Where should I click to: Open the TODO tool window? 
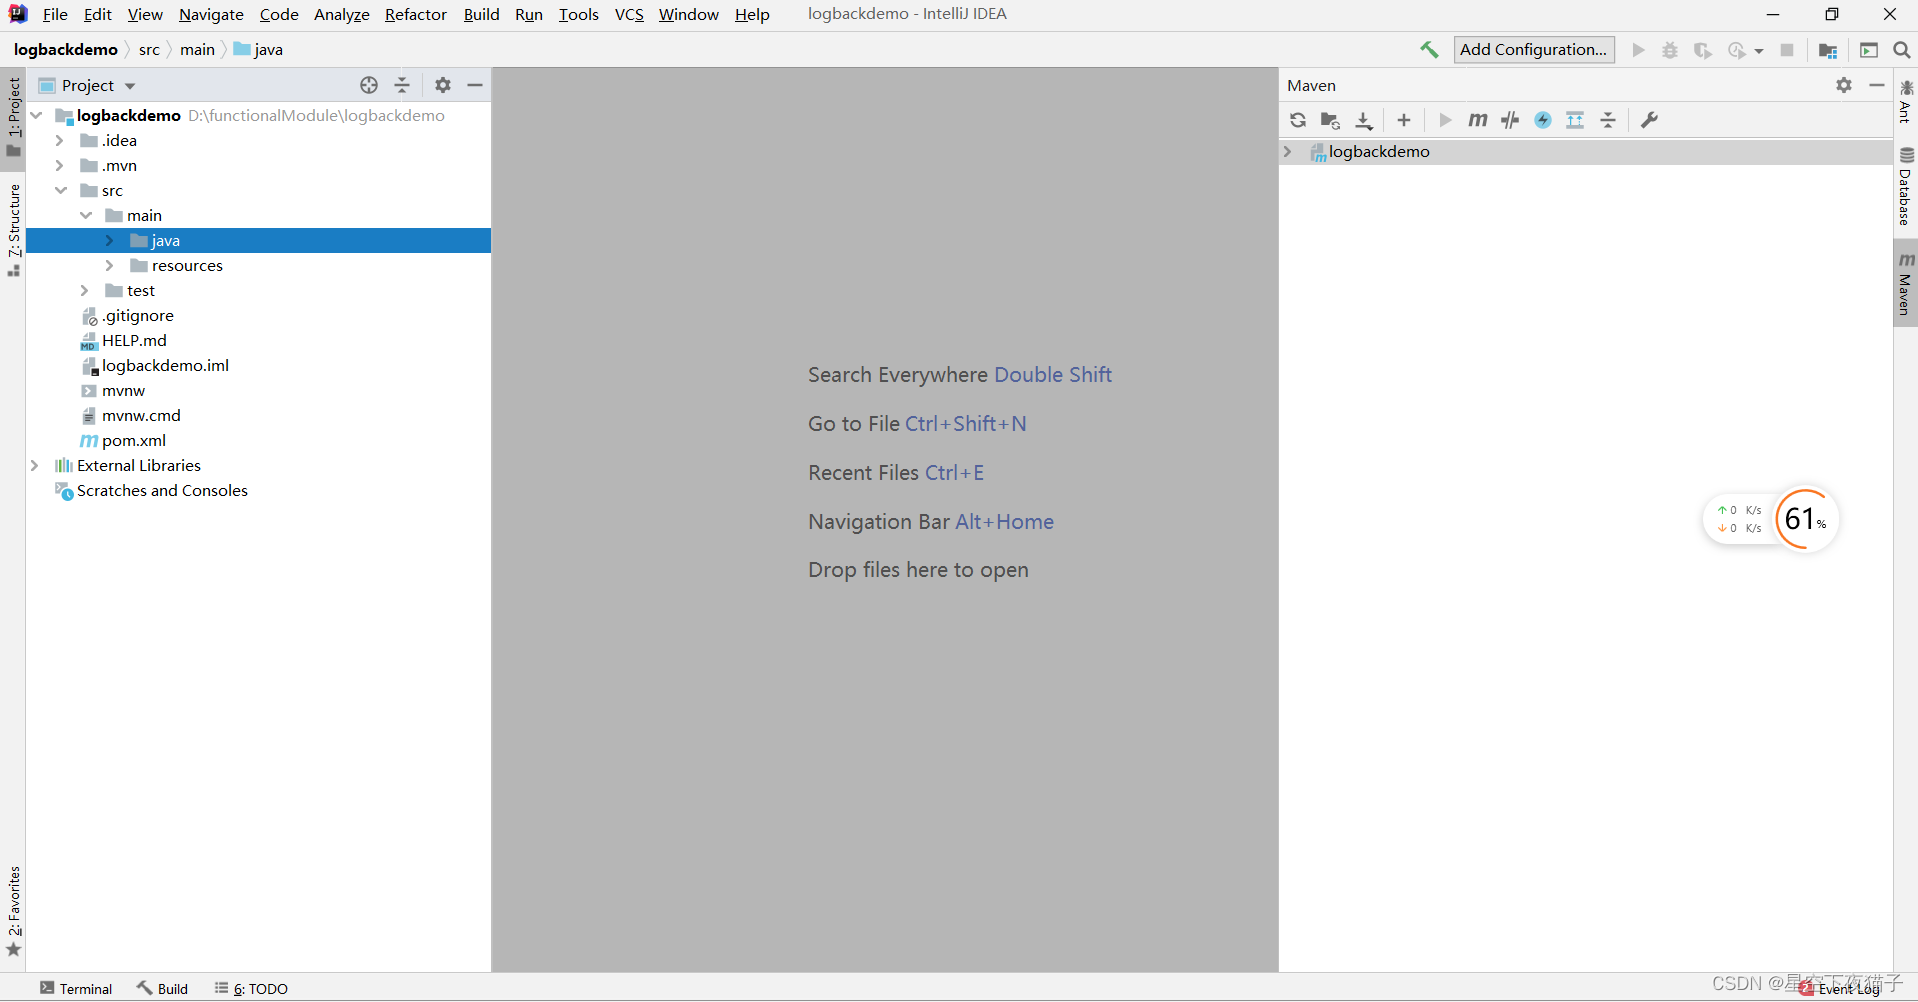(251, 988)
